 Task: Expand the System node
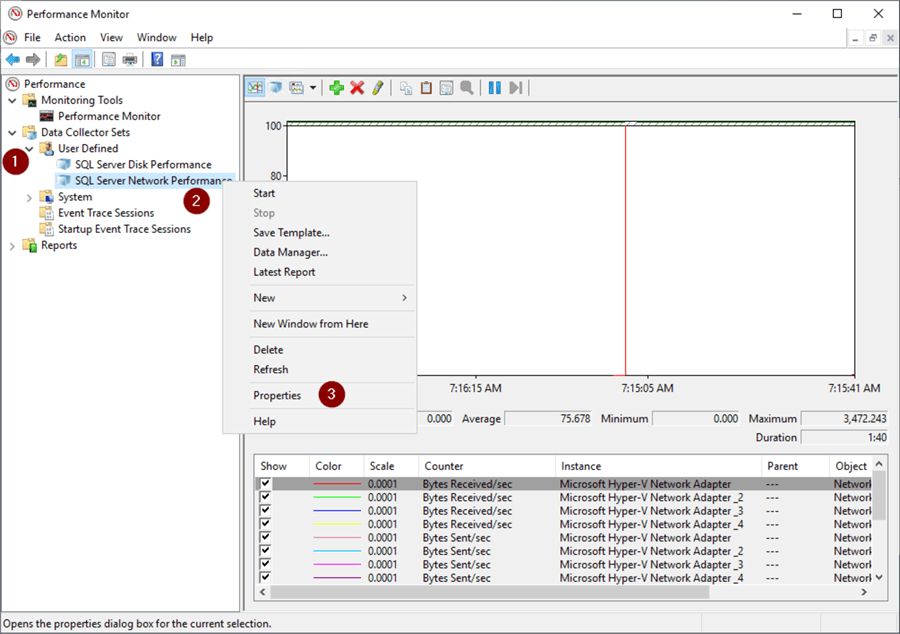(x=29, y=197)
